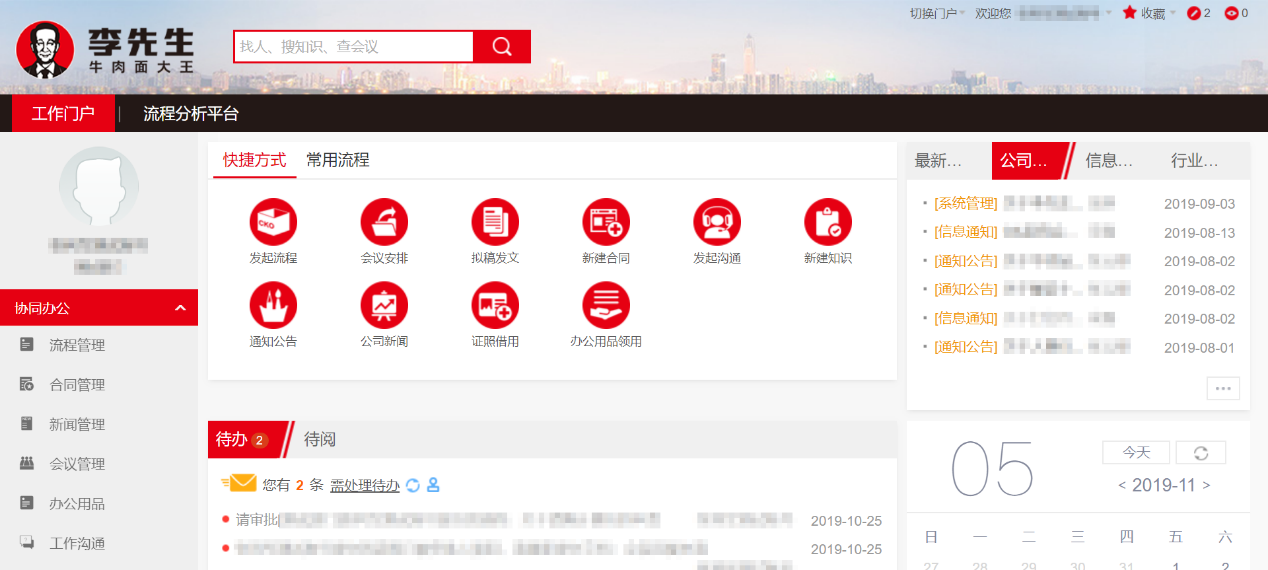
Task: Switch to the 待阅 tab
Action: pyautogui.click(x=320, y=439)
